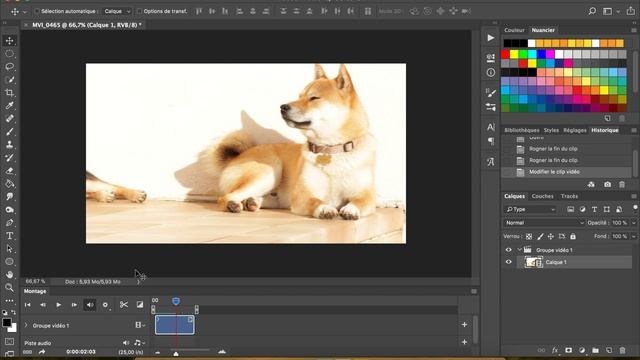Switch to the Tracés tab
This screenshot has width=640, height=360.
click(569, 196)
